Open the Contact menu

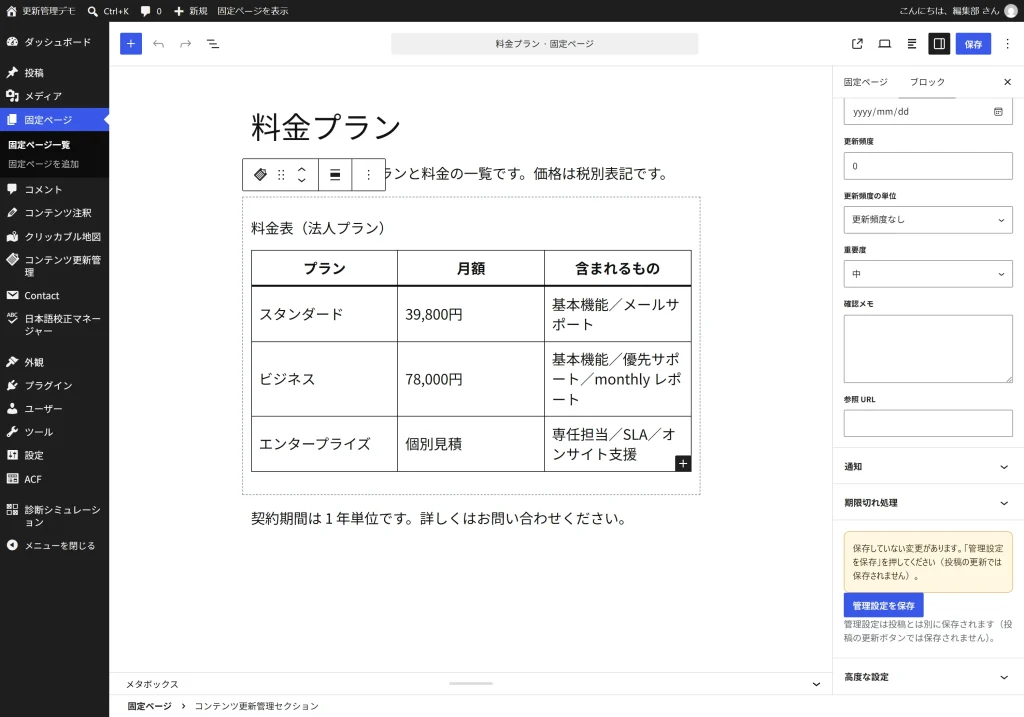pos(54,296)
